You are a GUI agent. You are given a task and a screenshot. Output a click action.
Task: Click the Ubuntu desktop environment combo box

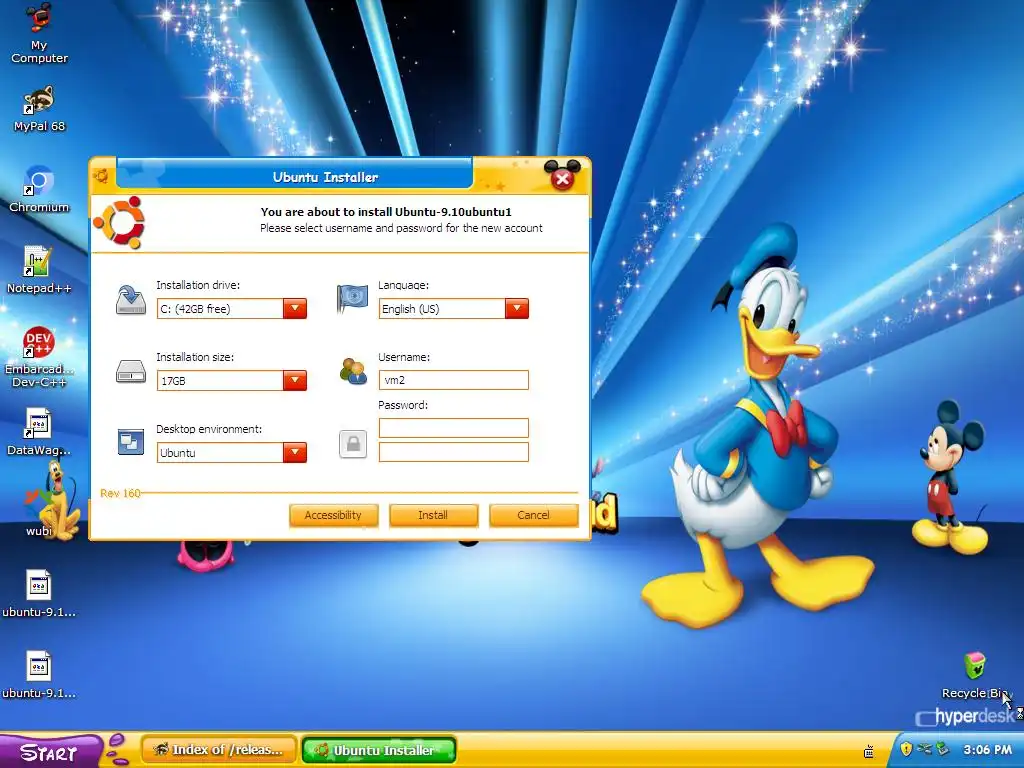coord(232,452)
